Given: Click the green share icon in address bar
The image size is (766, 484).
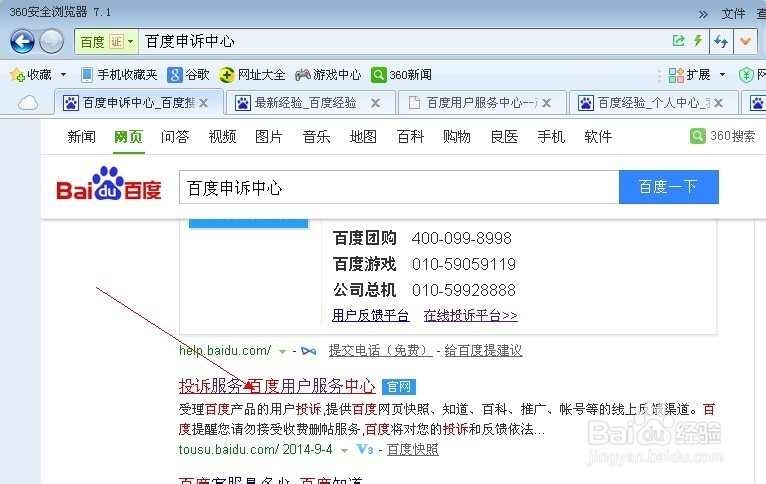Looking at the screenshot, I should (x=678, y=41).
